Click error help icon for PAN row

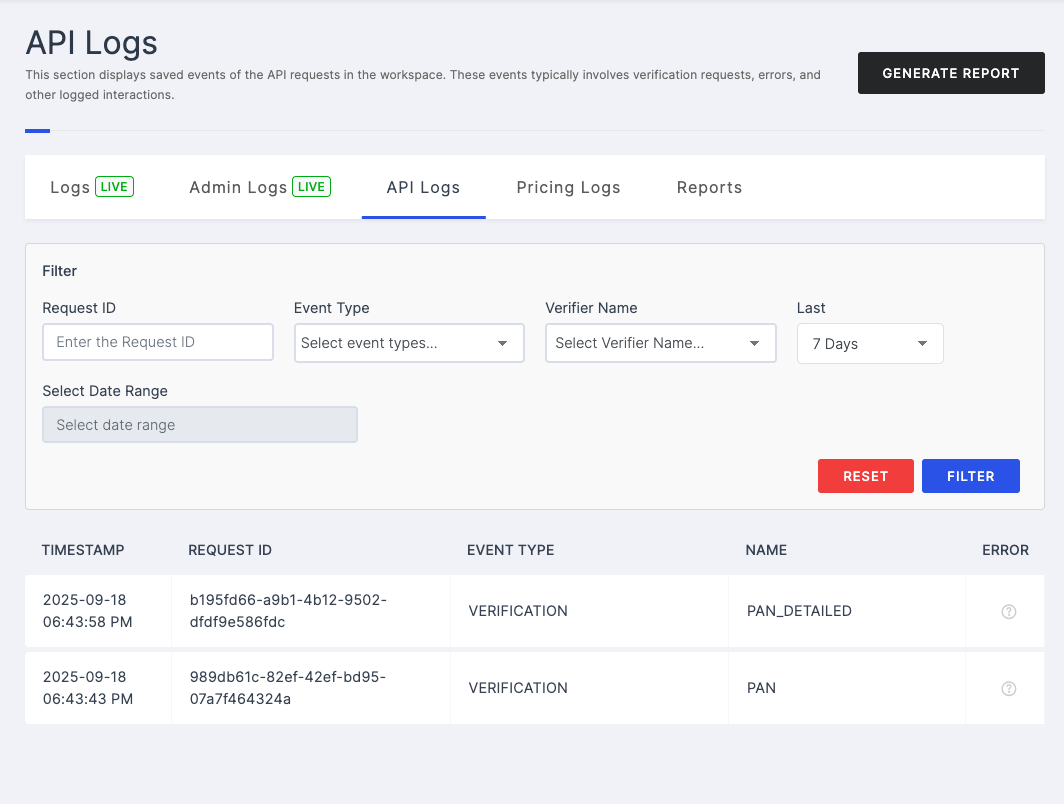point(1008,689)
